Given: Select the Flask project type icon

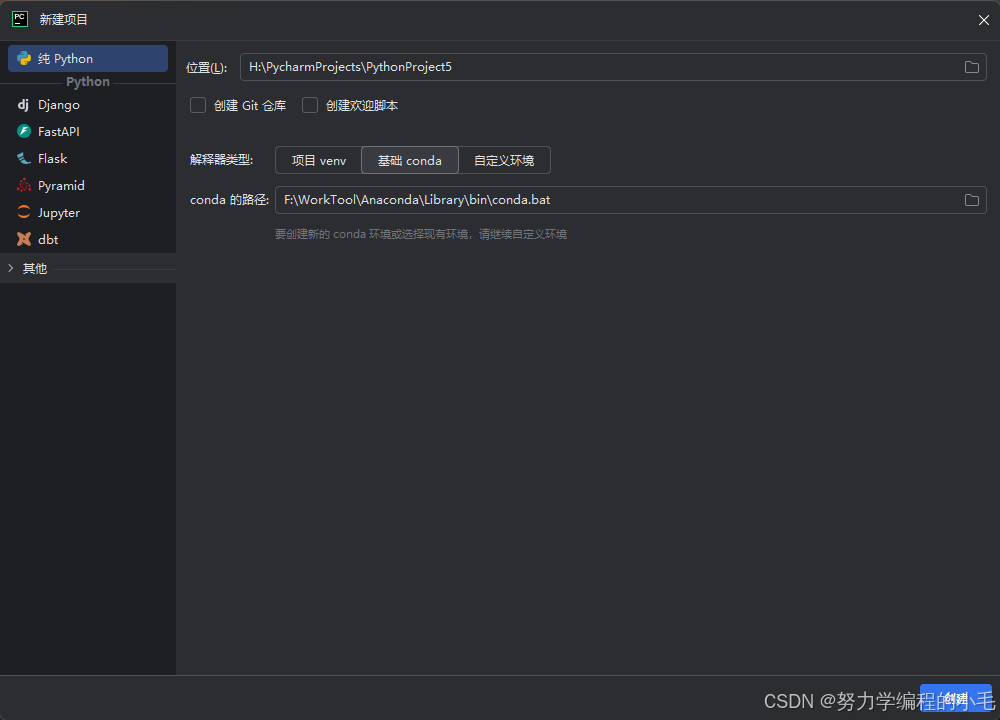Looking at the screenshot, I should click(23, 158).
